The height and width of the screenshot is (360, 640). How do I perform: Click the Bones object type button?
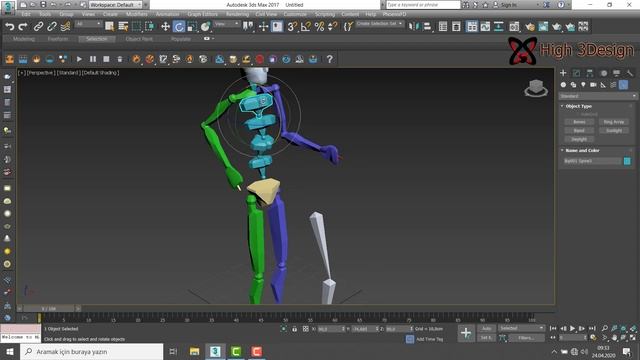(579, 122)
